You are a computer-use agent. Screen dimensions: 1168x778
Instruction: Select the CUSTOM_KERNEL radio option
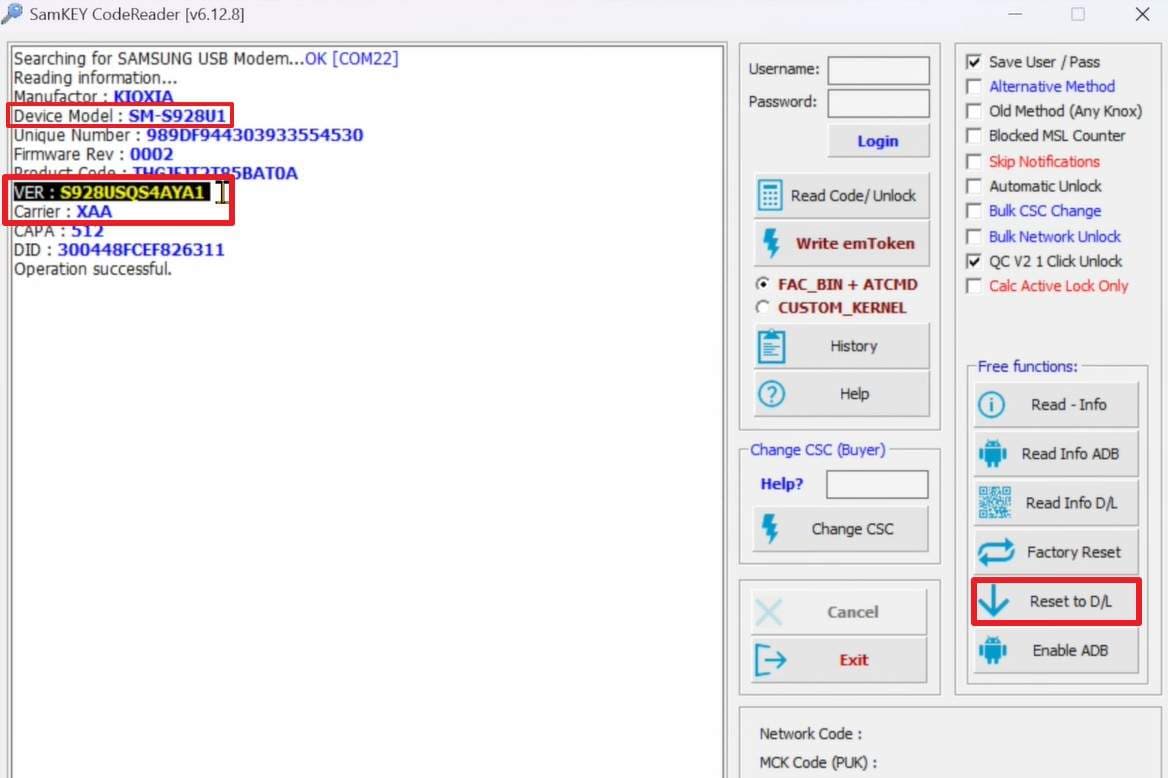tap(762, 307)
